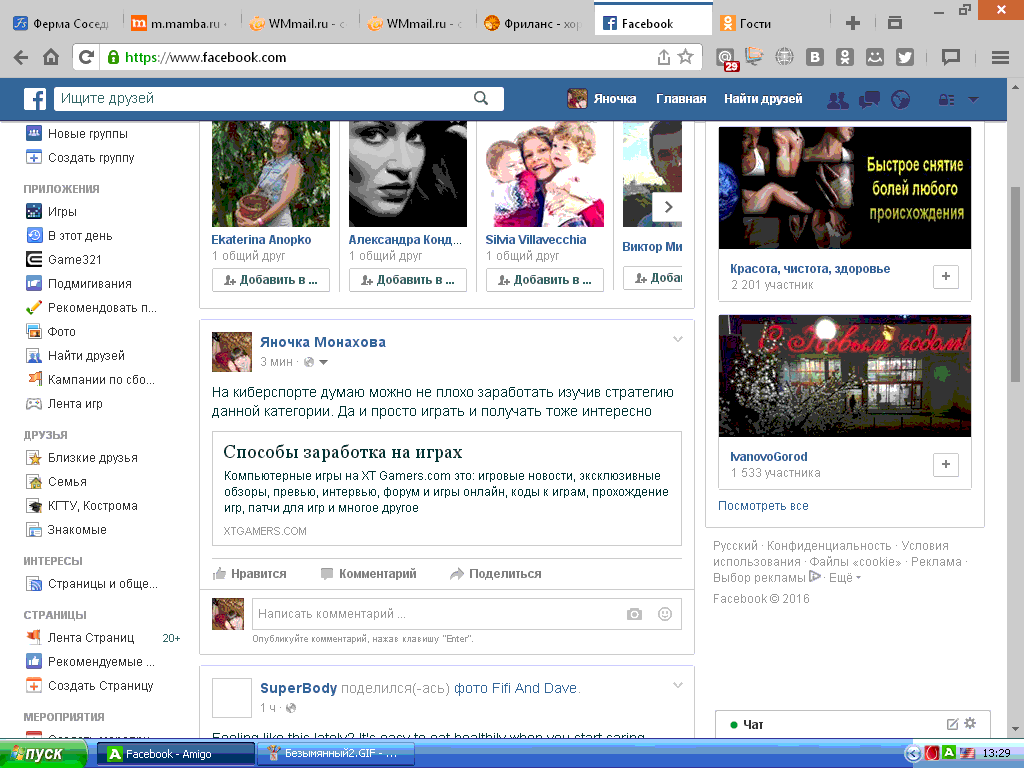Switch to m.mamba.ru tab
Screen dimensions: 1024x768
coord(178,24)
